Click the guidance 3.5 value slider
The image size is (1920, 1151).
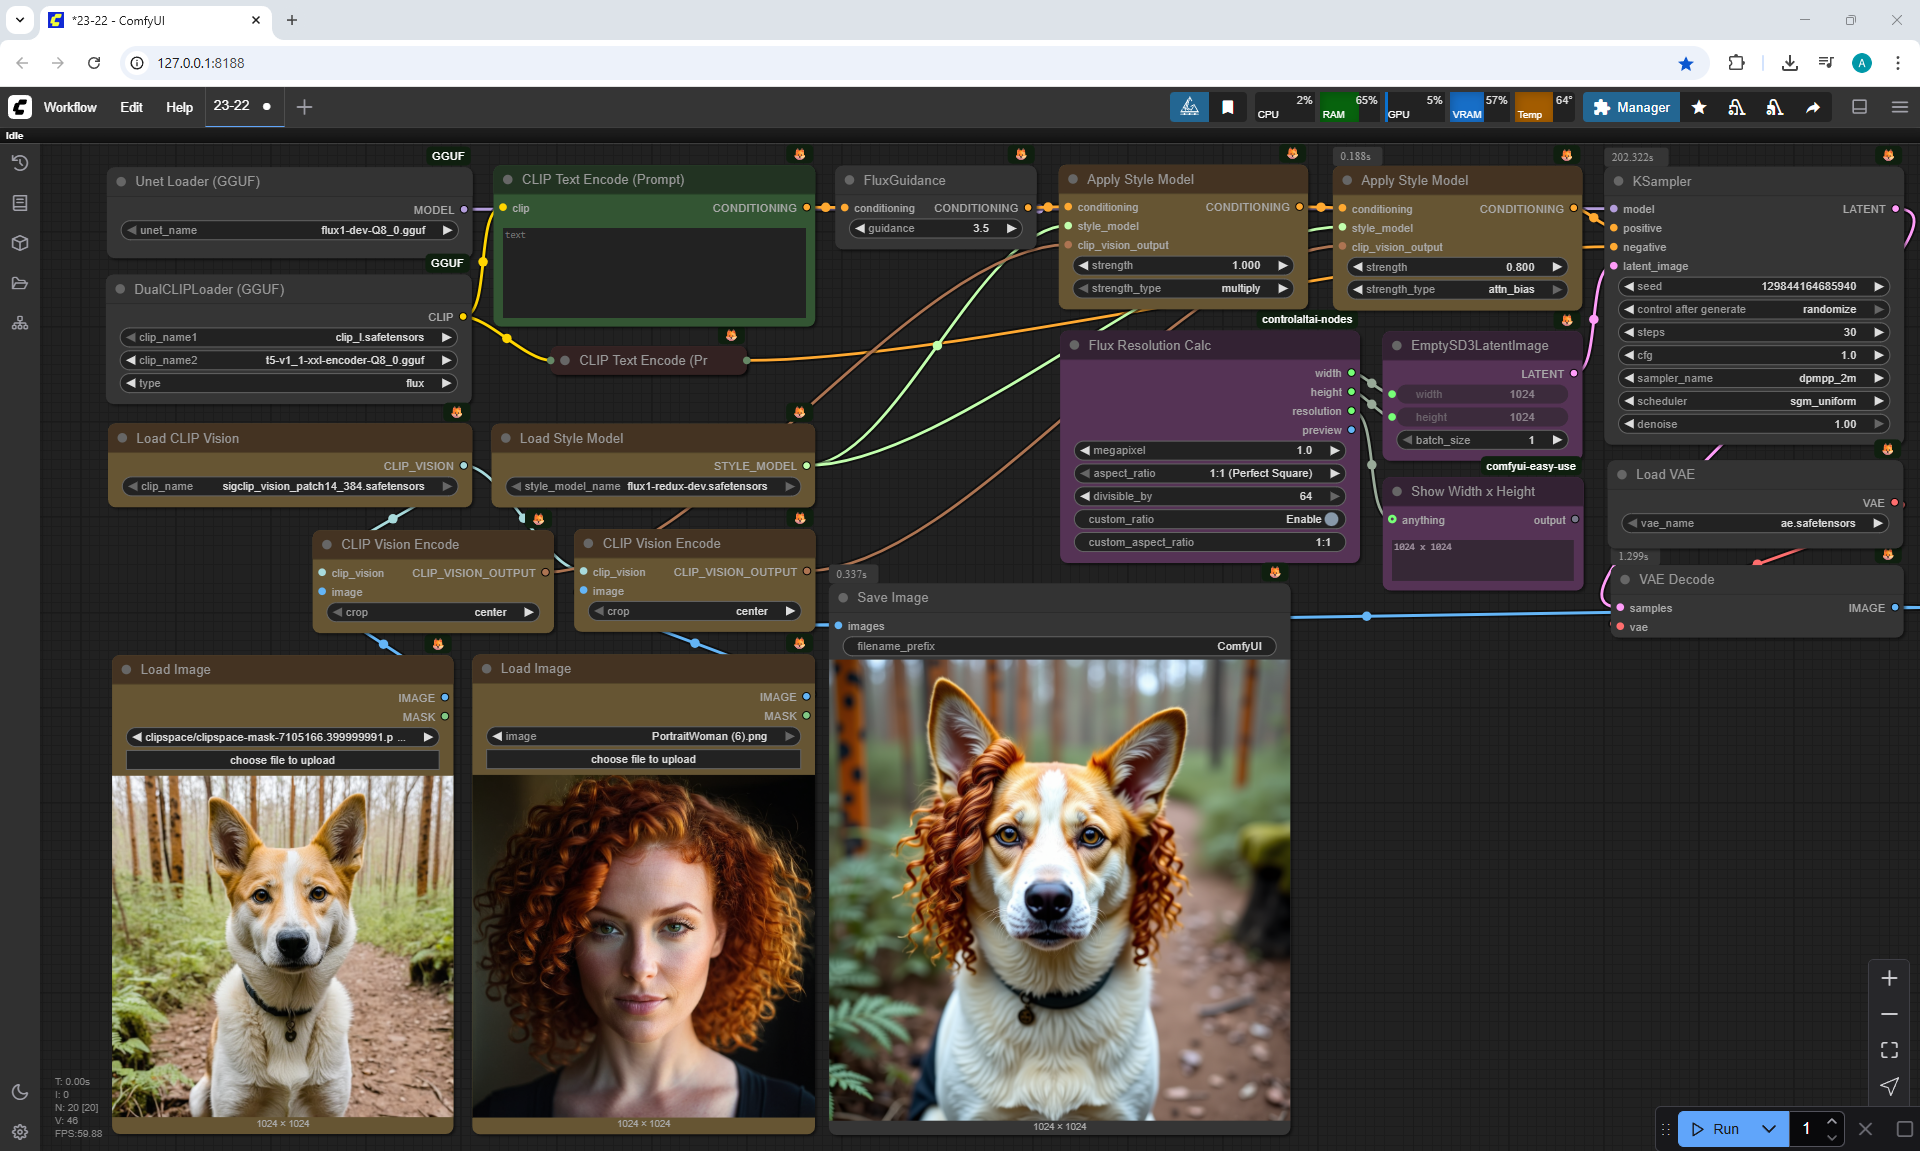pyautogui.click(x=935, y=228)
